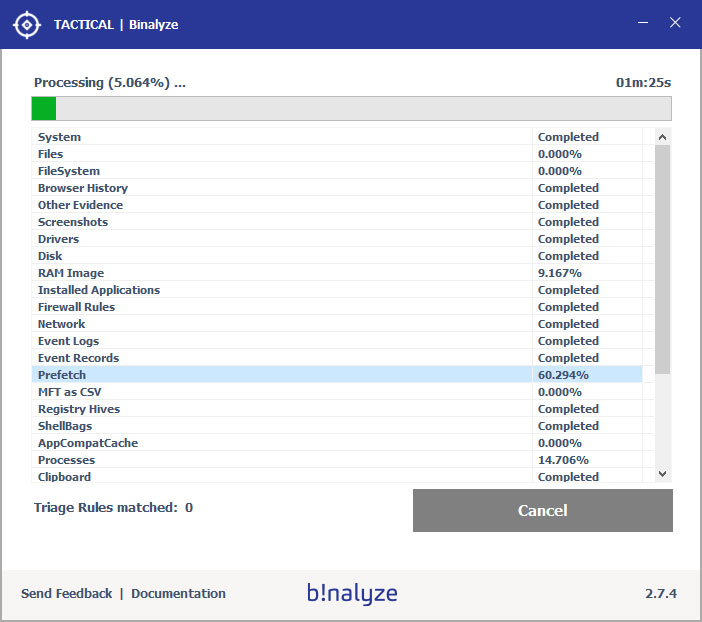Select the Files row
The height and width of the screenshot is (622, 702).
click(x=337, y=154)
